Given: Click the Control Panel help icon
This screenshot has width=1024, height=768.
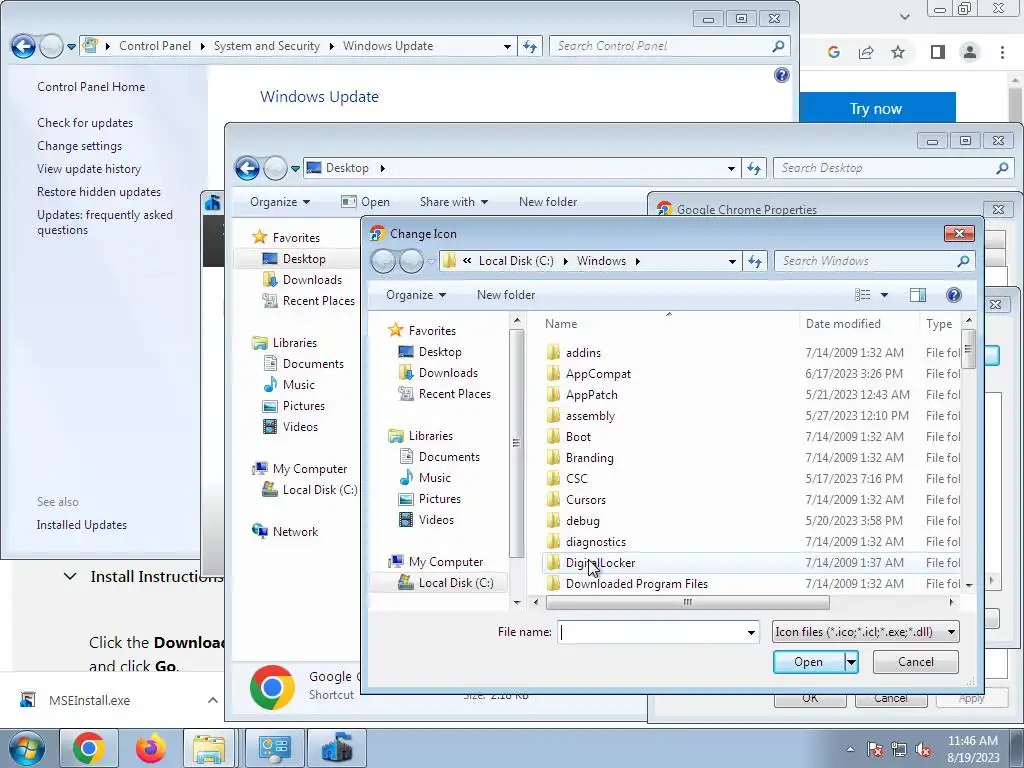Looking at the screenshot, I should 782,75.
